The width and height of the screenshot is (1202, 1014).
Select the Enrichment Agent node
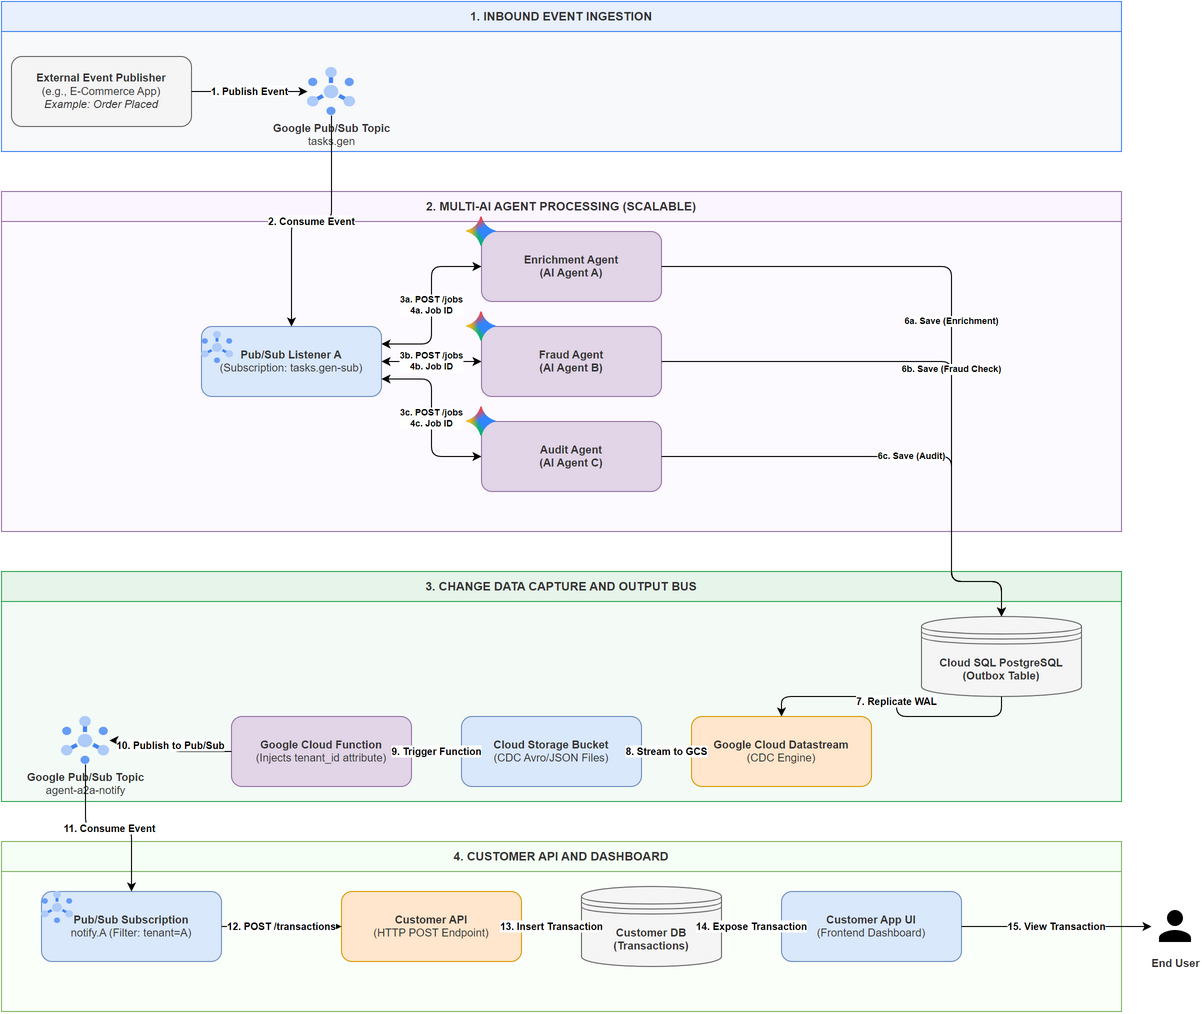tap(571, 266)
